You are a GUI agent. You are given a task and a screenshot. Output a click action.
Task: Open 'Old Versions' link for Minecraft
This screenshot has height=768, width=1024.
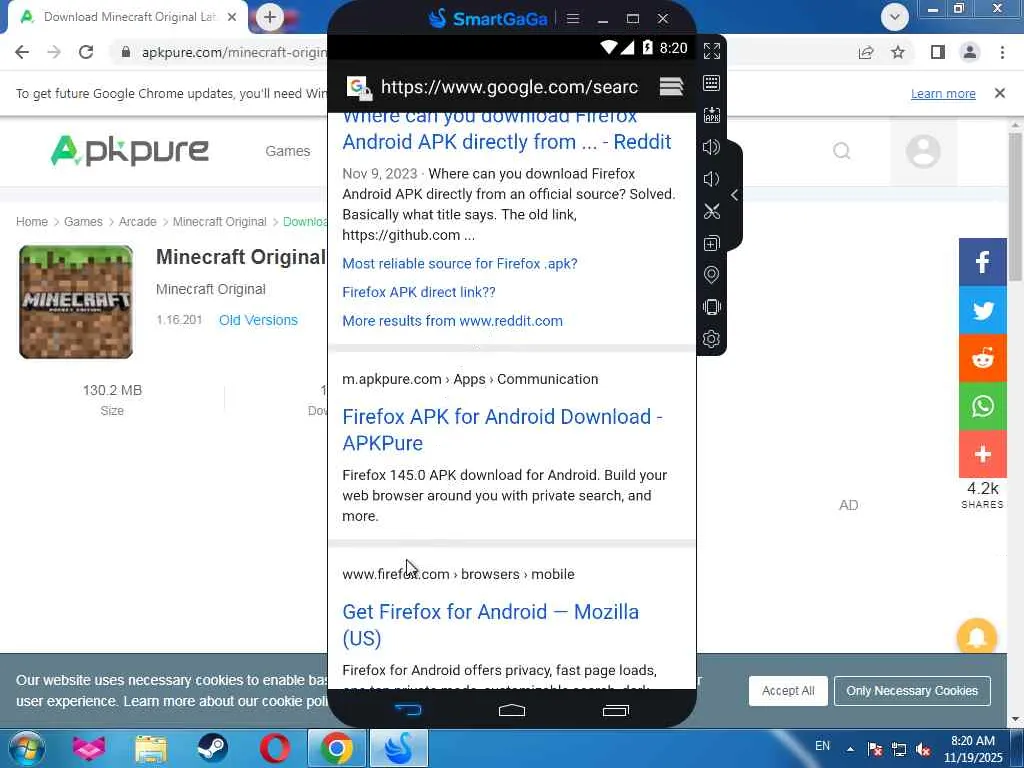point(258,320)
